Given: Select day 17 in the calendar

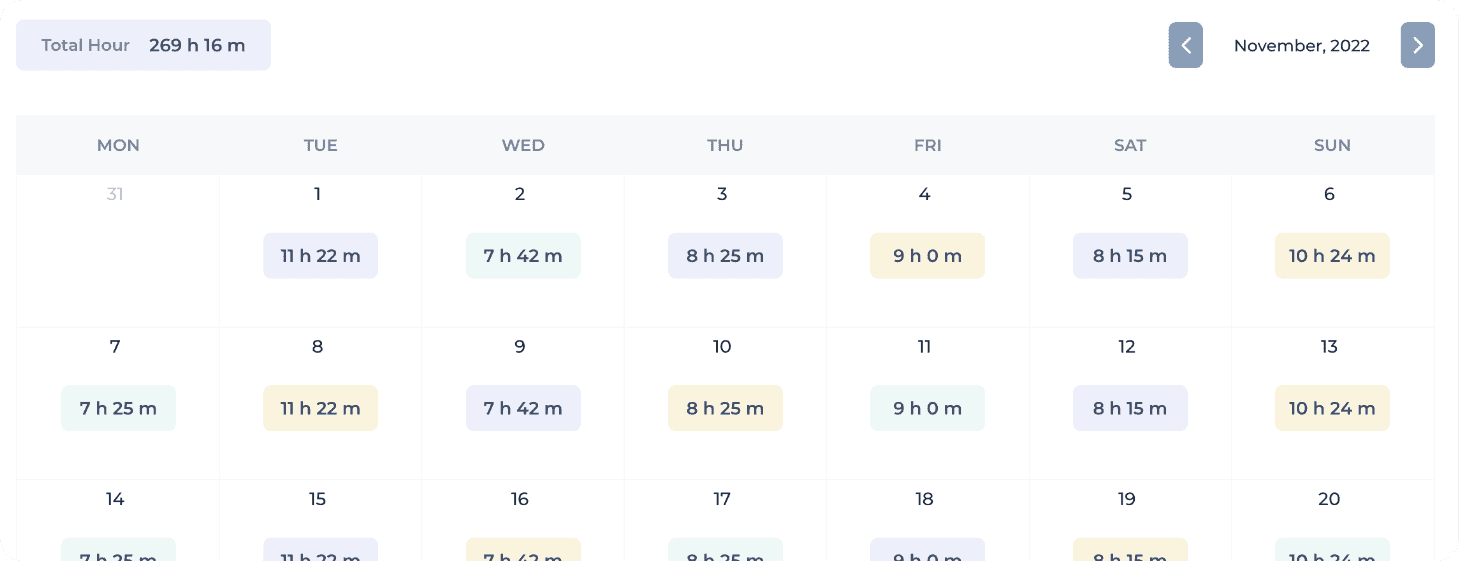Looking at the screenshot, I should tap(722, 499).
